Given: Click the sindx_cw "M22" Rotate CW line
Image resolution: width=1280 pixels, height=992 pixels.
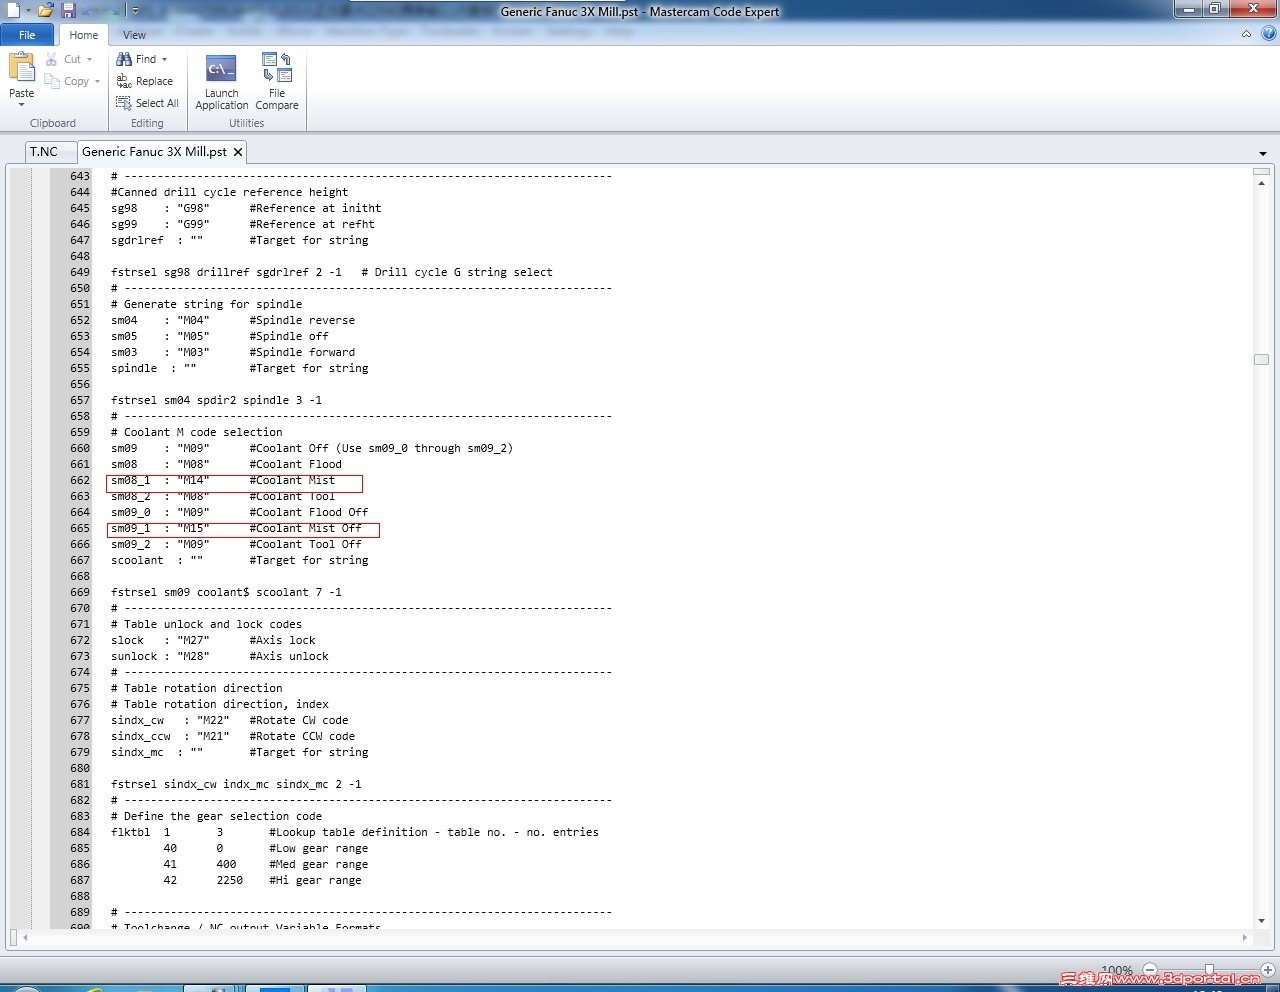Looking at the screenshot, I should coord(230,720).
